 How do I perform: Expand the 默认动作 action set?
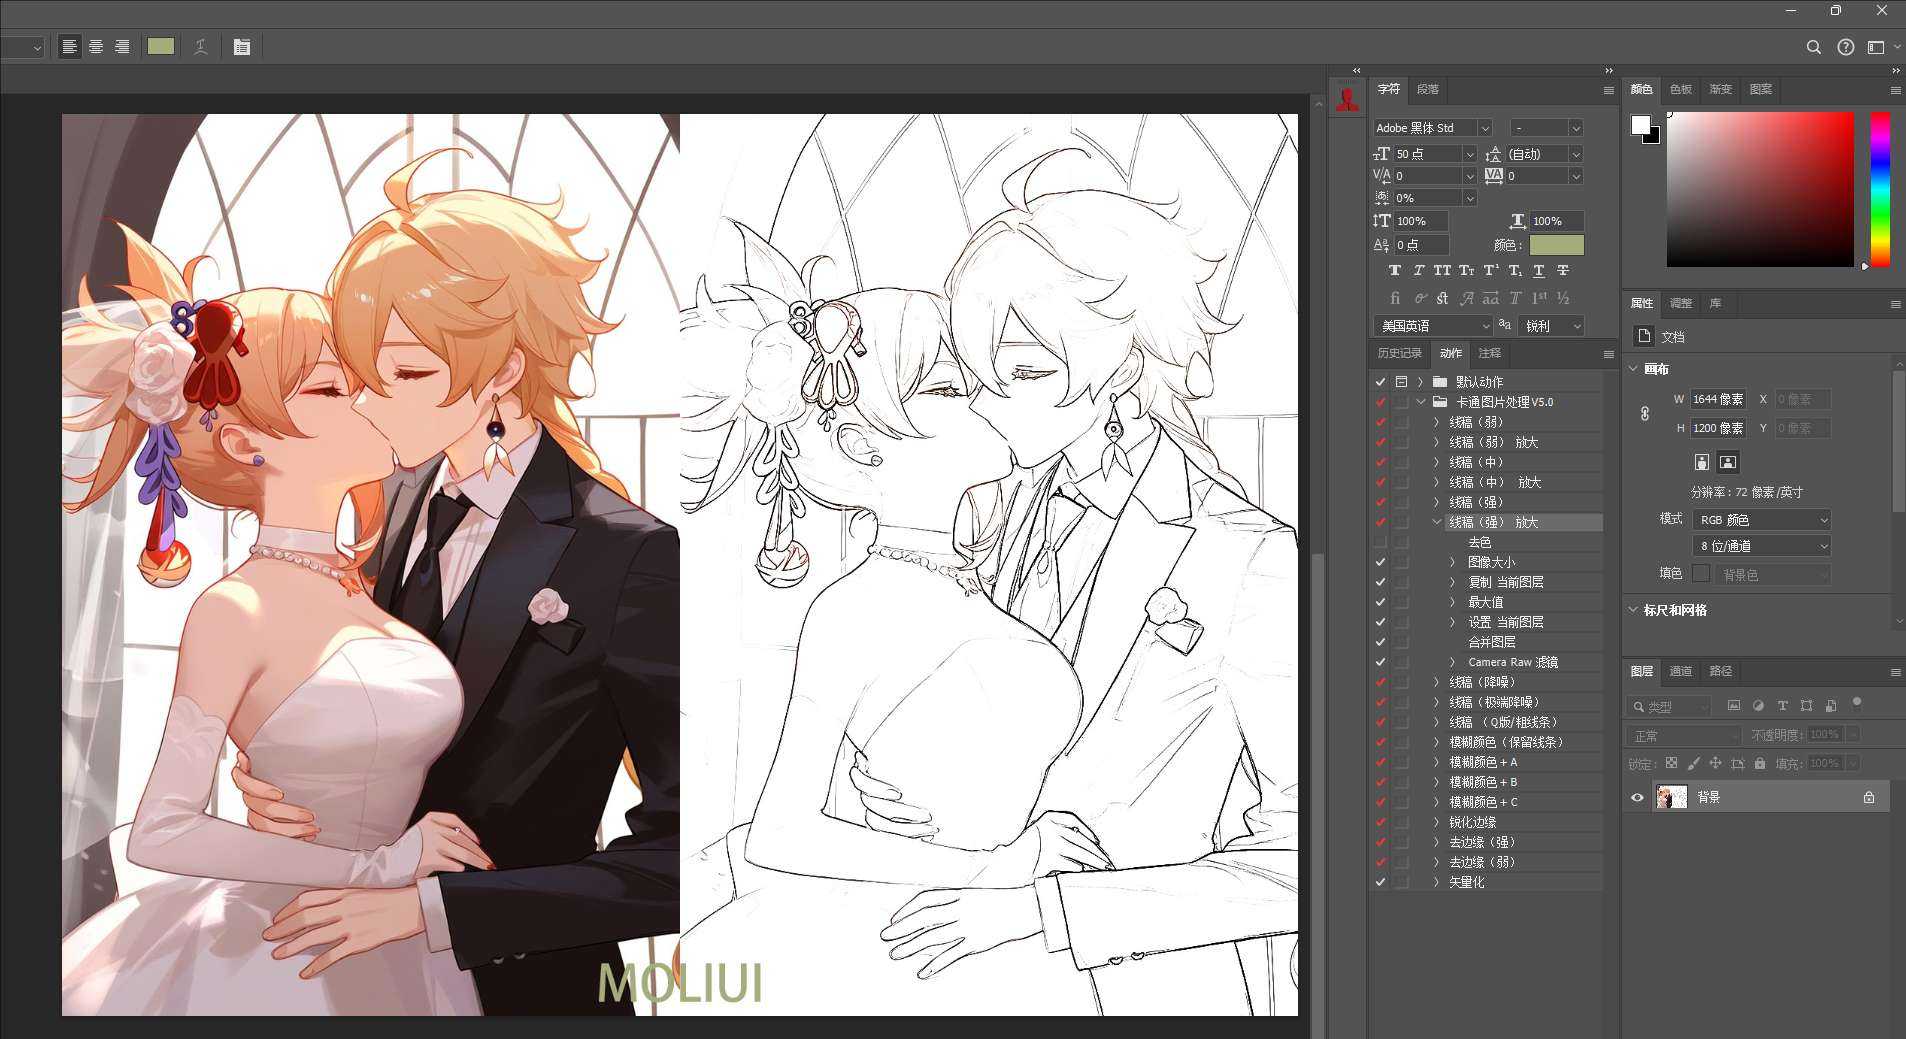pos(1420,382)
